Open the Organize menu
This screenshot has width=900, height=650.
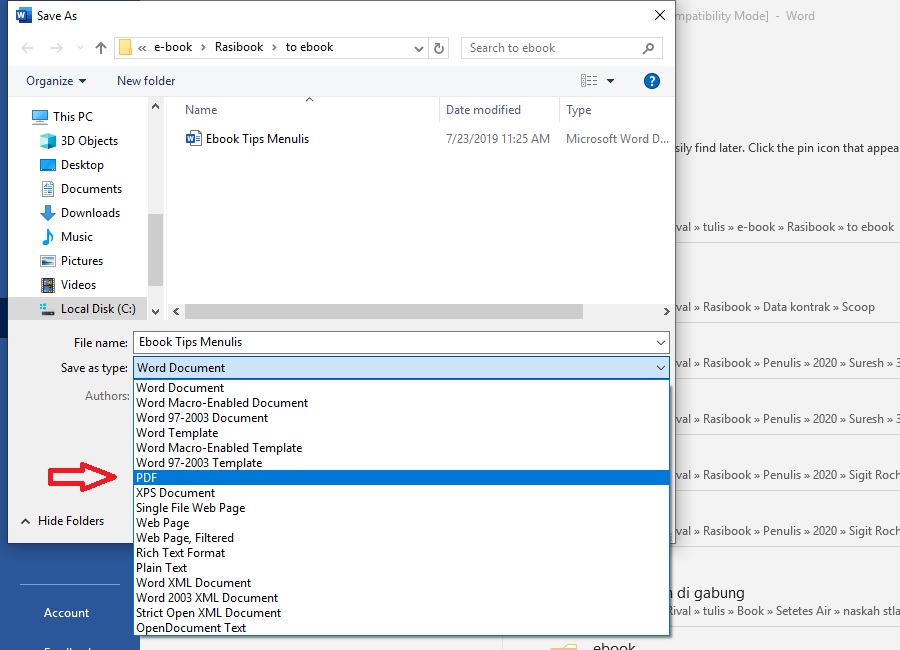pos(56,81)
